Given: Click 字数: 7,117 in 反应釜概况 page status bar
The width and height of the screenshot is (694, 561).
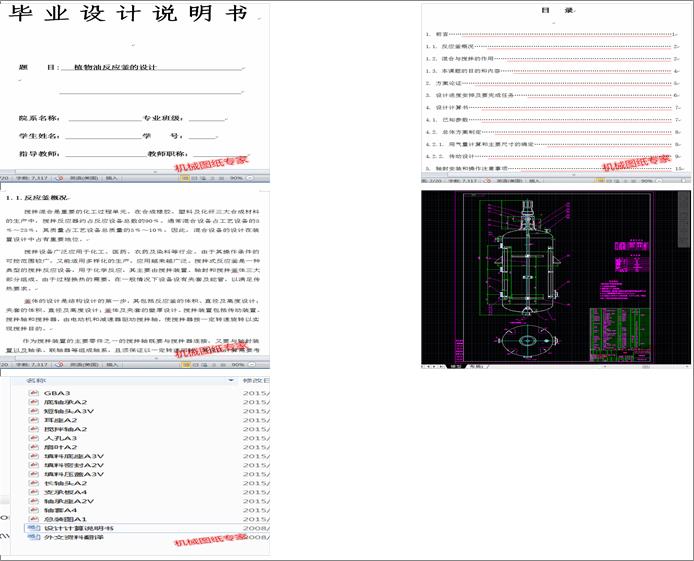Looking at the screenshot, I should [x=31, y=365].
